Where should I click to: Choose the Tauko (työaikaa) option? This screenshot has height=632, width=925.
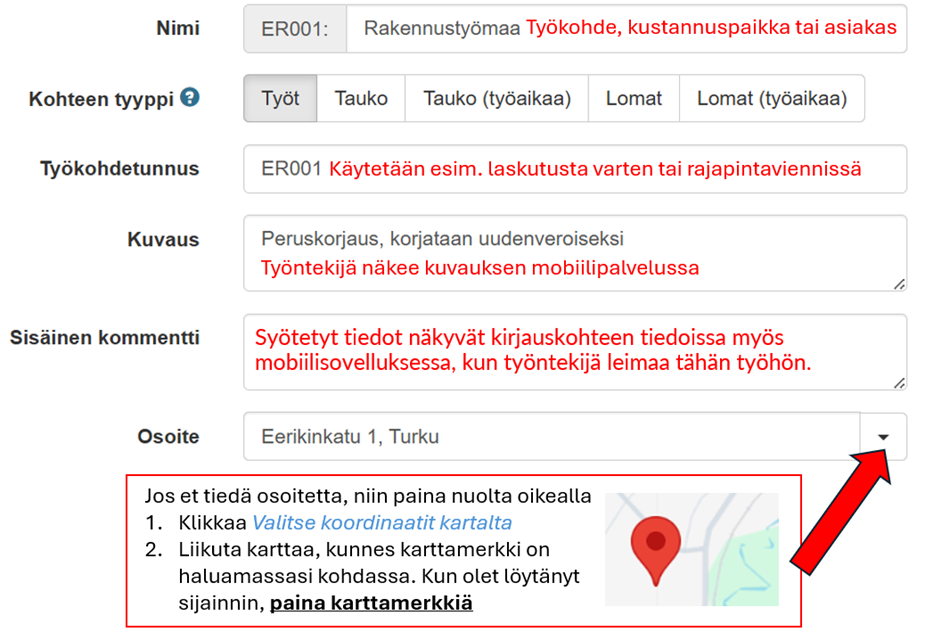coord(496,99)
